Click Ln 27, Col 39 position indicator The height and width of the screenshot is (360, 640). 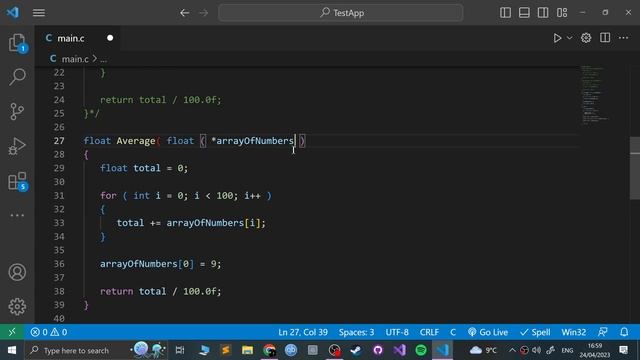click(303, 332)
